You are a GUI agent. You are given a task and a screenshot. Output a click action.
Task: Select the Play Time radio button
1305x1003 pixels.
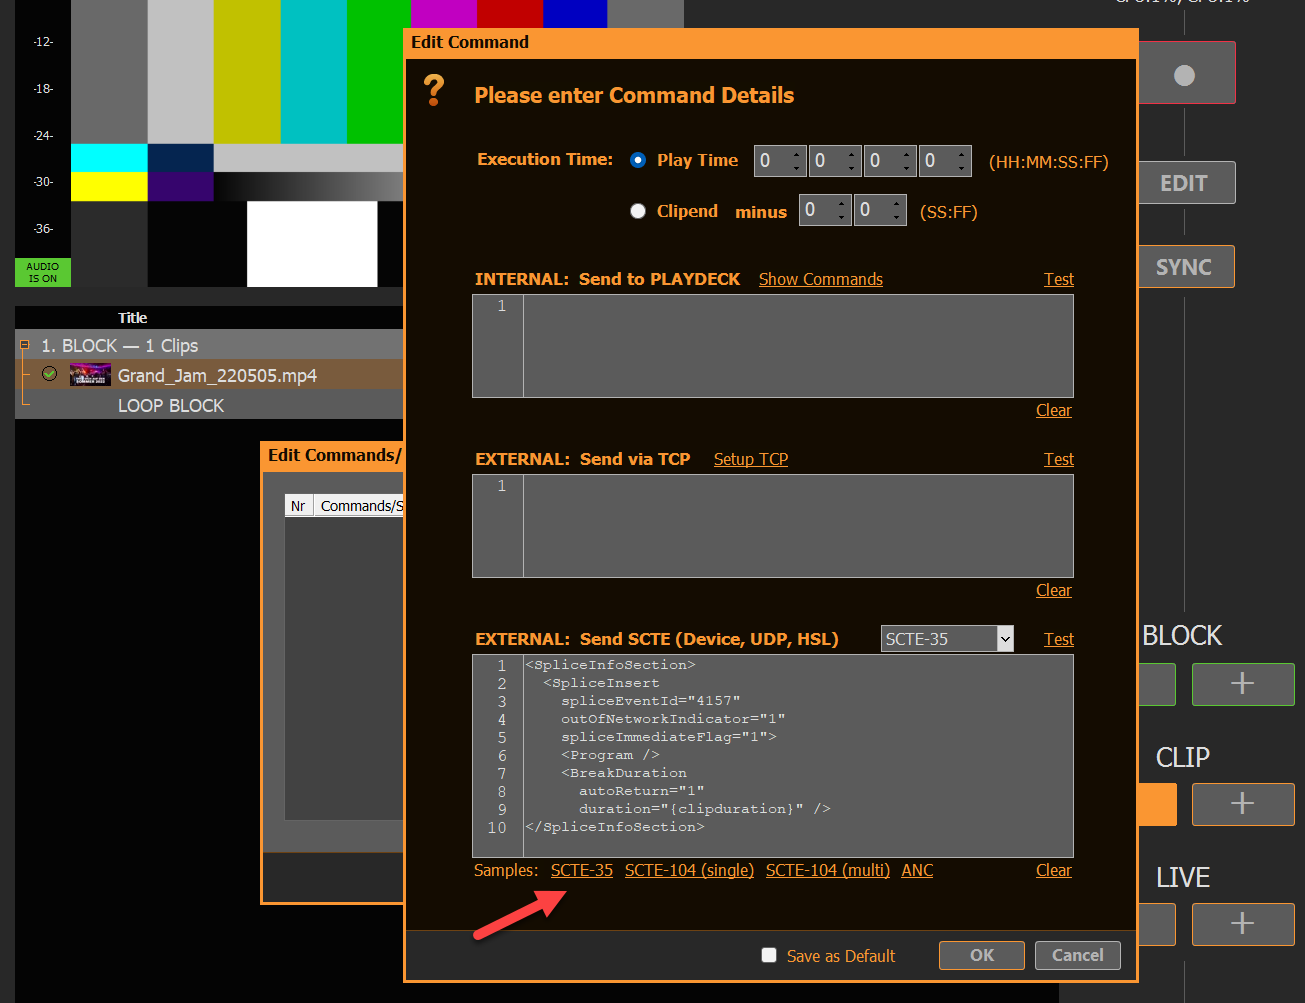pos(638,160)
